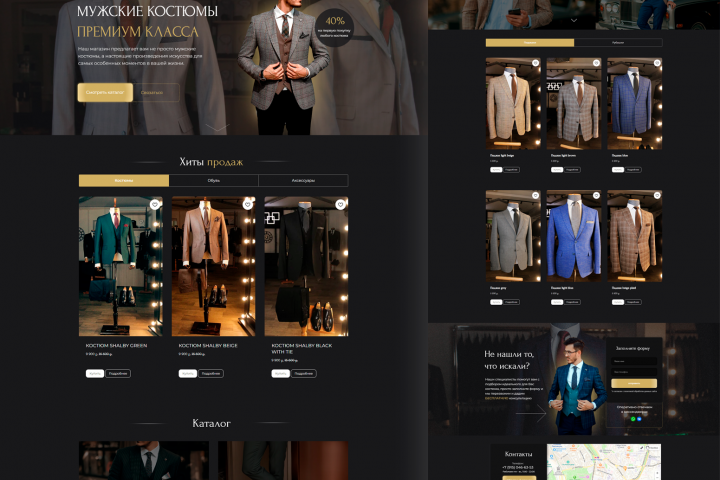Favorite the Shalby Beige suit with heart icon
720x480 pixels.
tap(248, 204)
